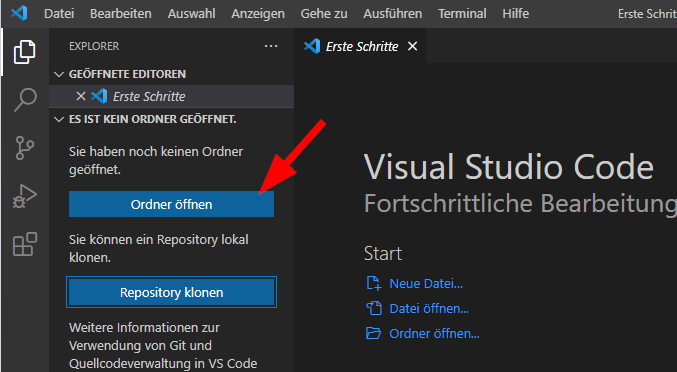
Task: Close Erste Schritte in open editors list
Action: 81,96
